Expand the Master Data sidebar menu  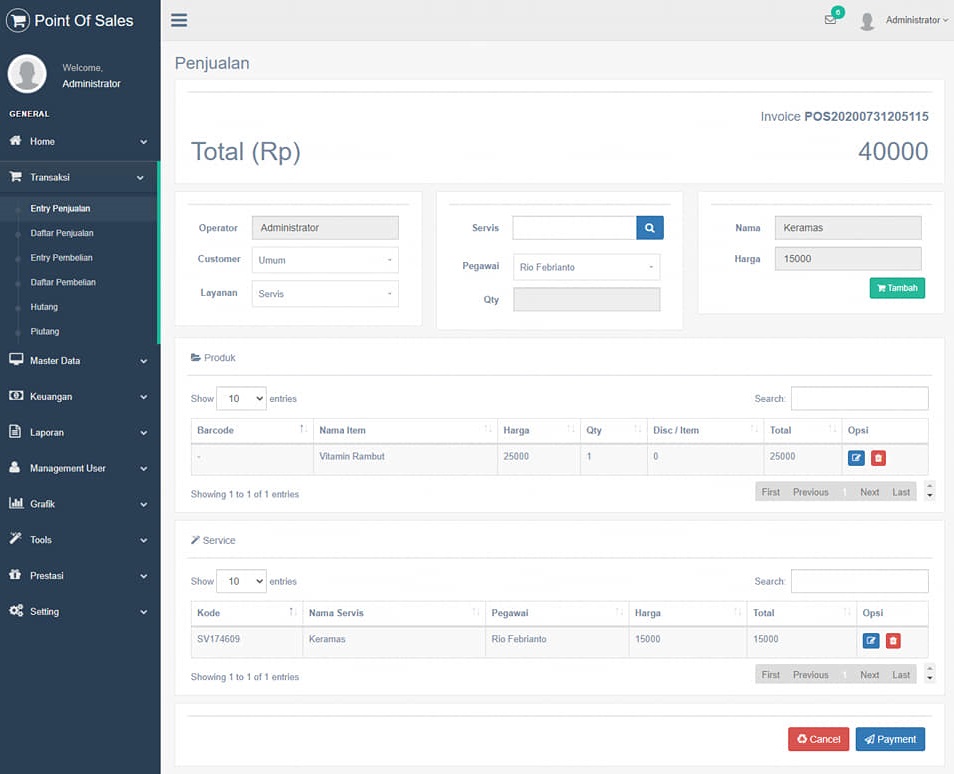coord(79,361)
